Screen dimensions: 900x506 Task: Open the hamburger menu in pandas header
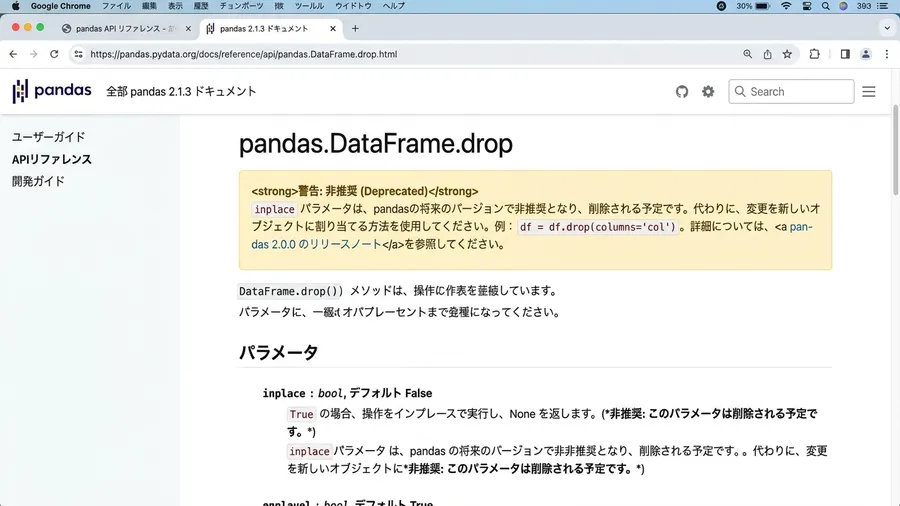click(868, 92)
